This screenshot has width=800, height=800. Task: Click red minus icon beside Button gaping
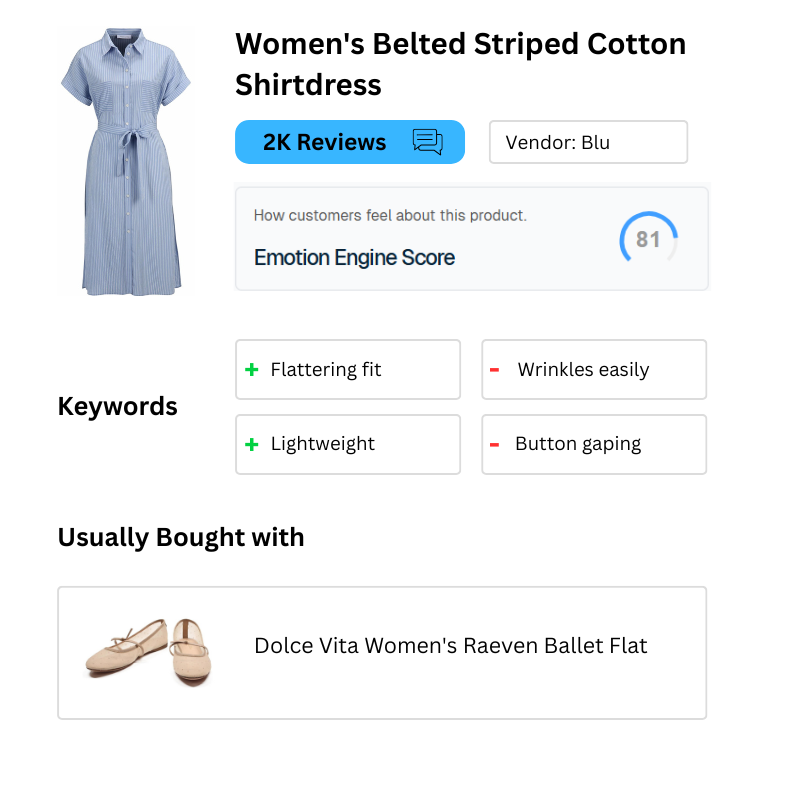pos(494,445)
